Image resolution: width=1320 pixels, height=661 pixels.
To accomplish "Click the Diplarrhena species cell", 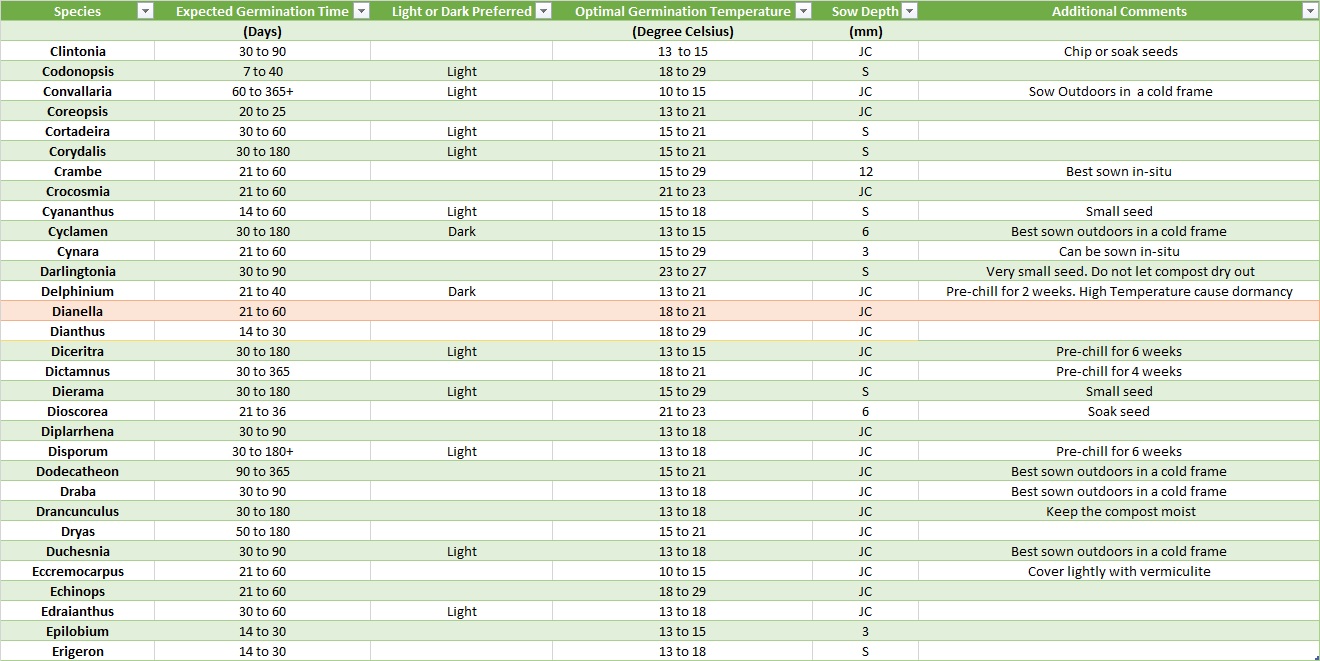I will coord(78,431).
